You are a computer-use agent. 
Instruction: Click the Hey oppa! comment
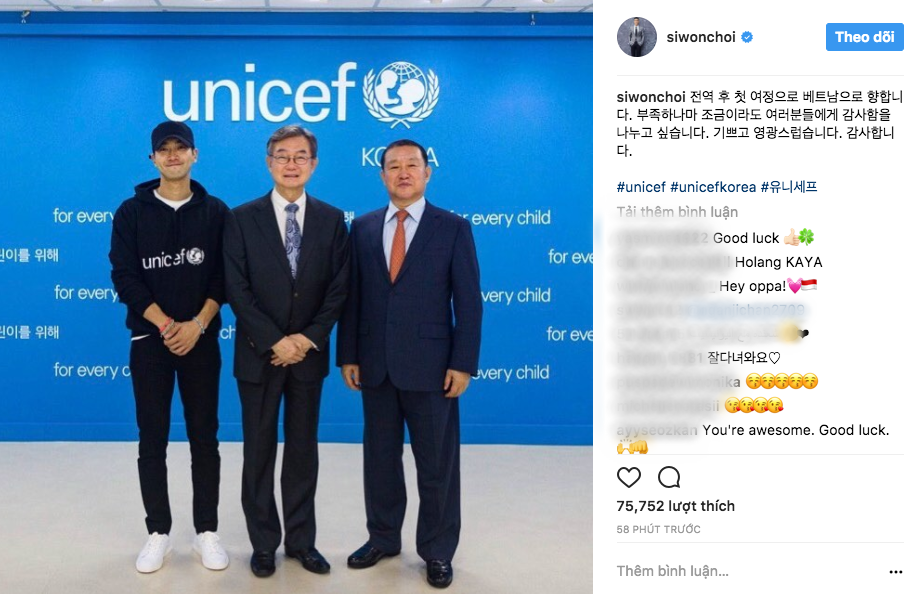click(752, 286)
